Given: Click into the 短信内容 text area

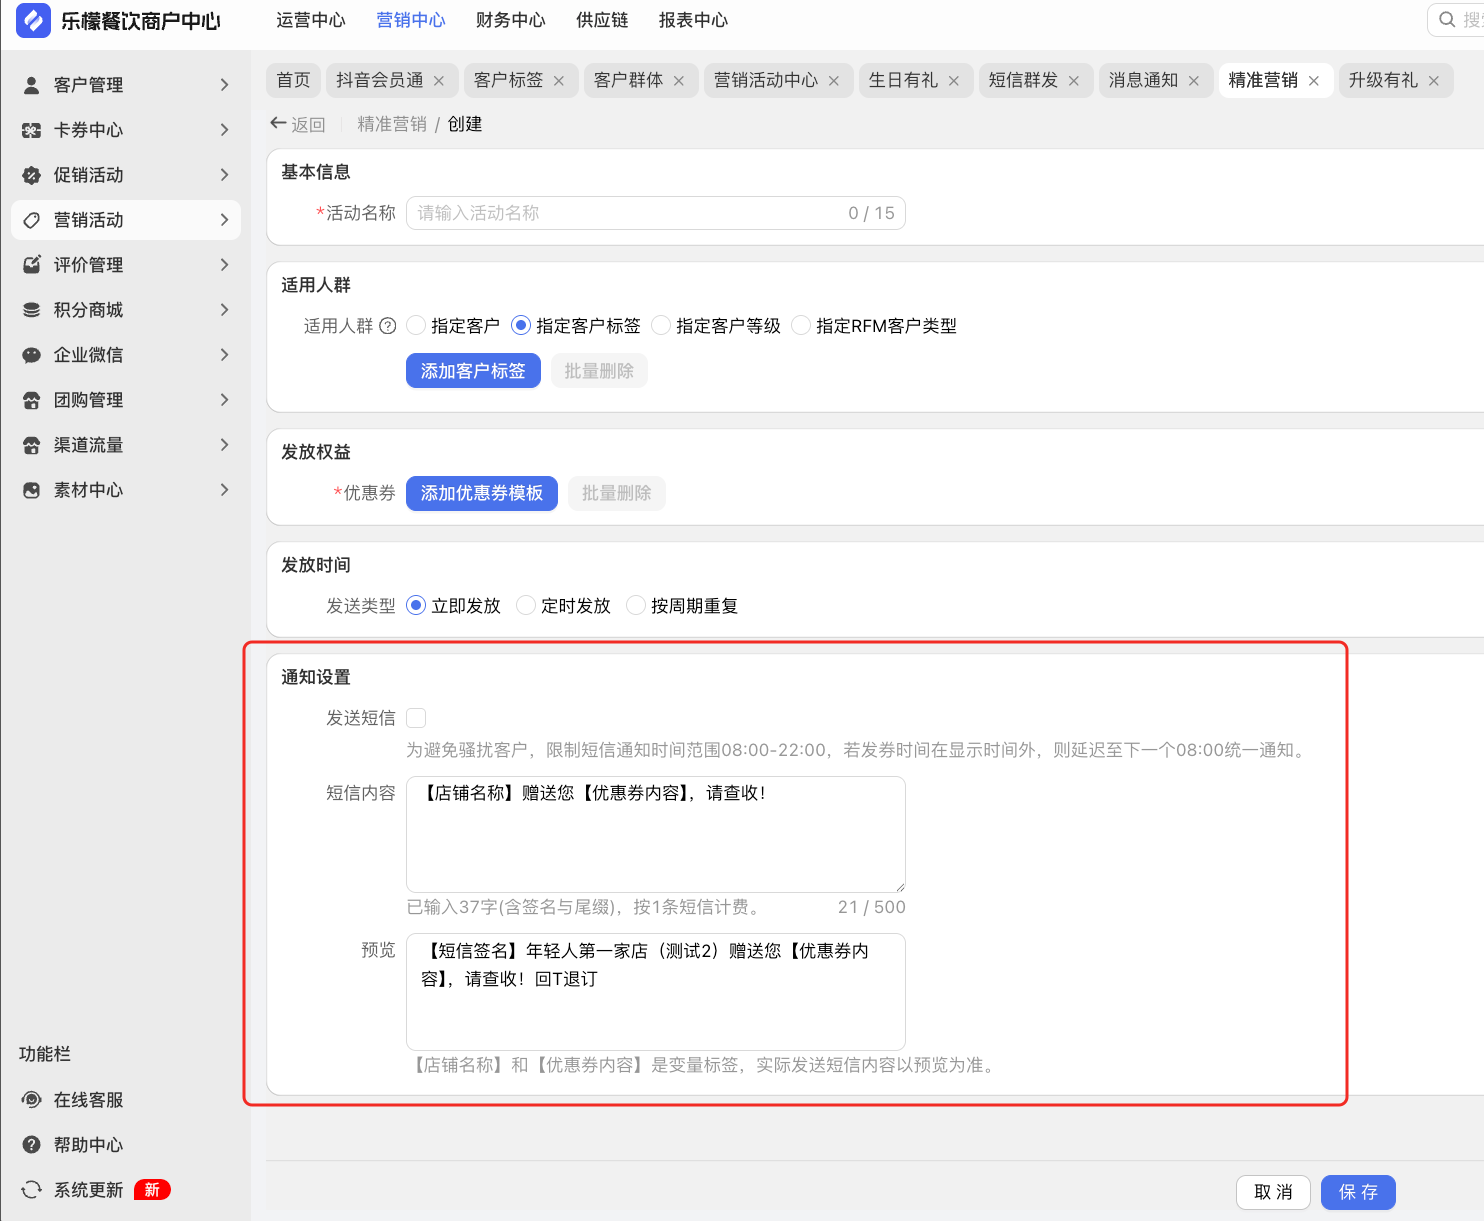Looking at the screenshot, I should [x=656, y=834].
